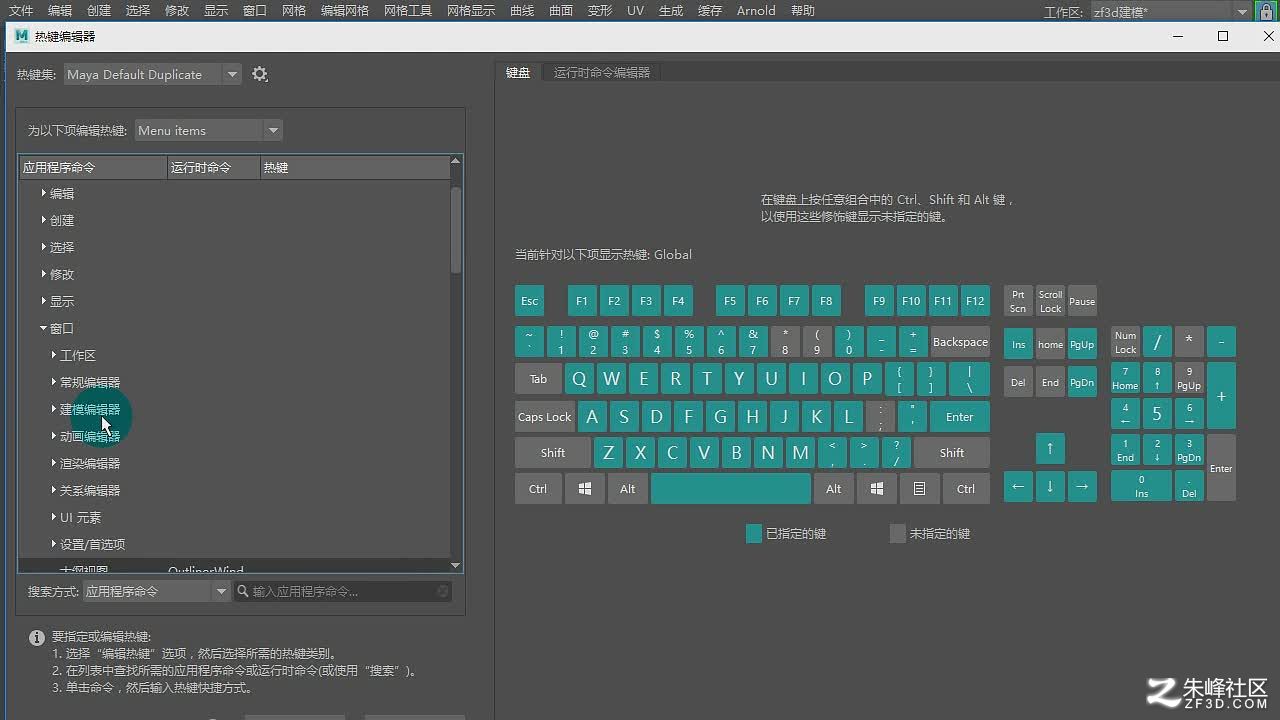Viewport: 1280px width, 720px height.
Task: Open the 文件 menu
Action: 21,10
